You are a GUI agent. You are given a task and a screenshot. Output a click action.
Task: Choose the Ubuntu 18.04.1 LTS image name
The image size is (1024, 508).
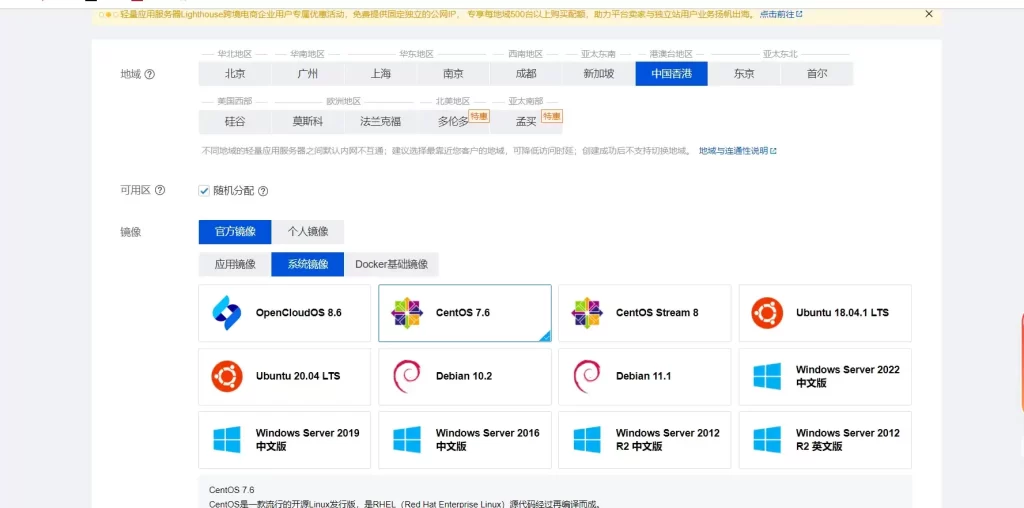(x=842, y=313)
